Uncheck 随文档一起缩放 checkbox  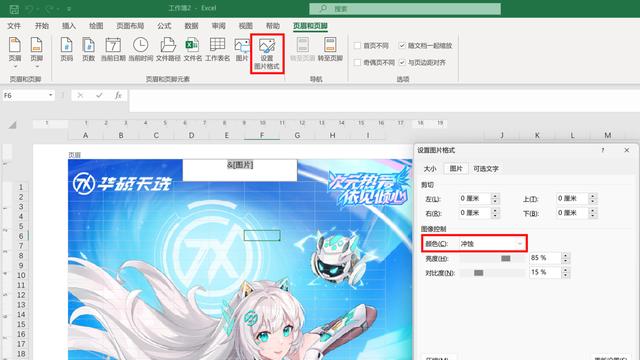402,46
